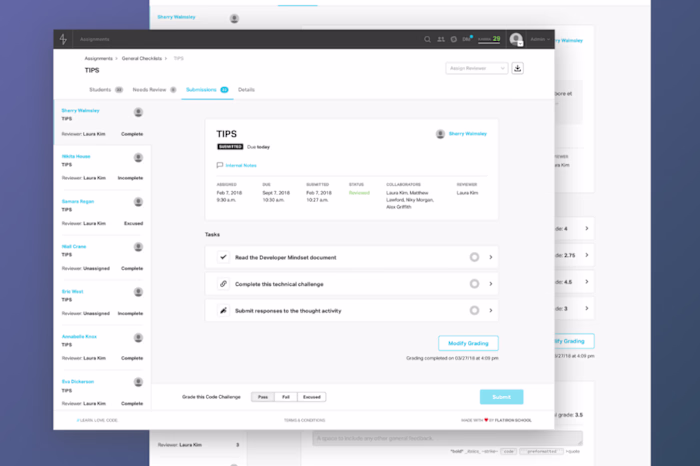
Task: Click the green Reviewed status text
Action: tap(359, 193)
